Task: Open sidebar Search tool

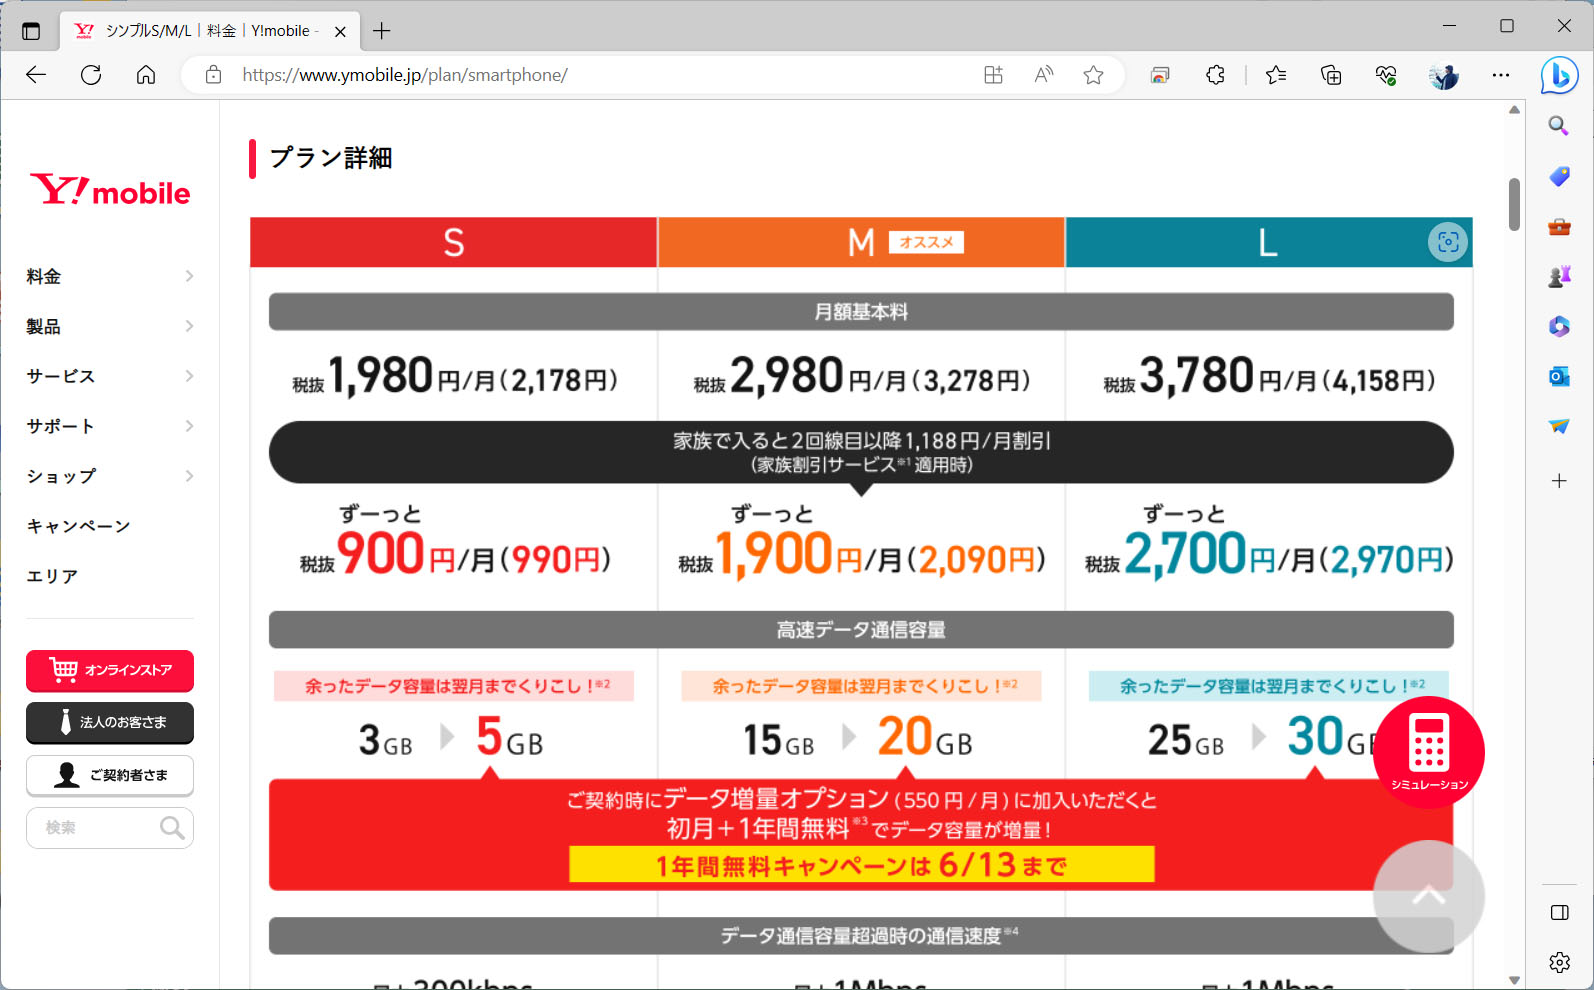Action: 1559,126
